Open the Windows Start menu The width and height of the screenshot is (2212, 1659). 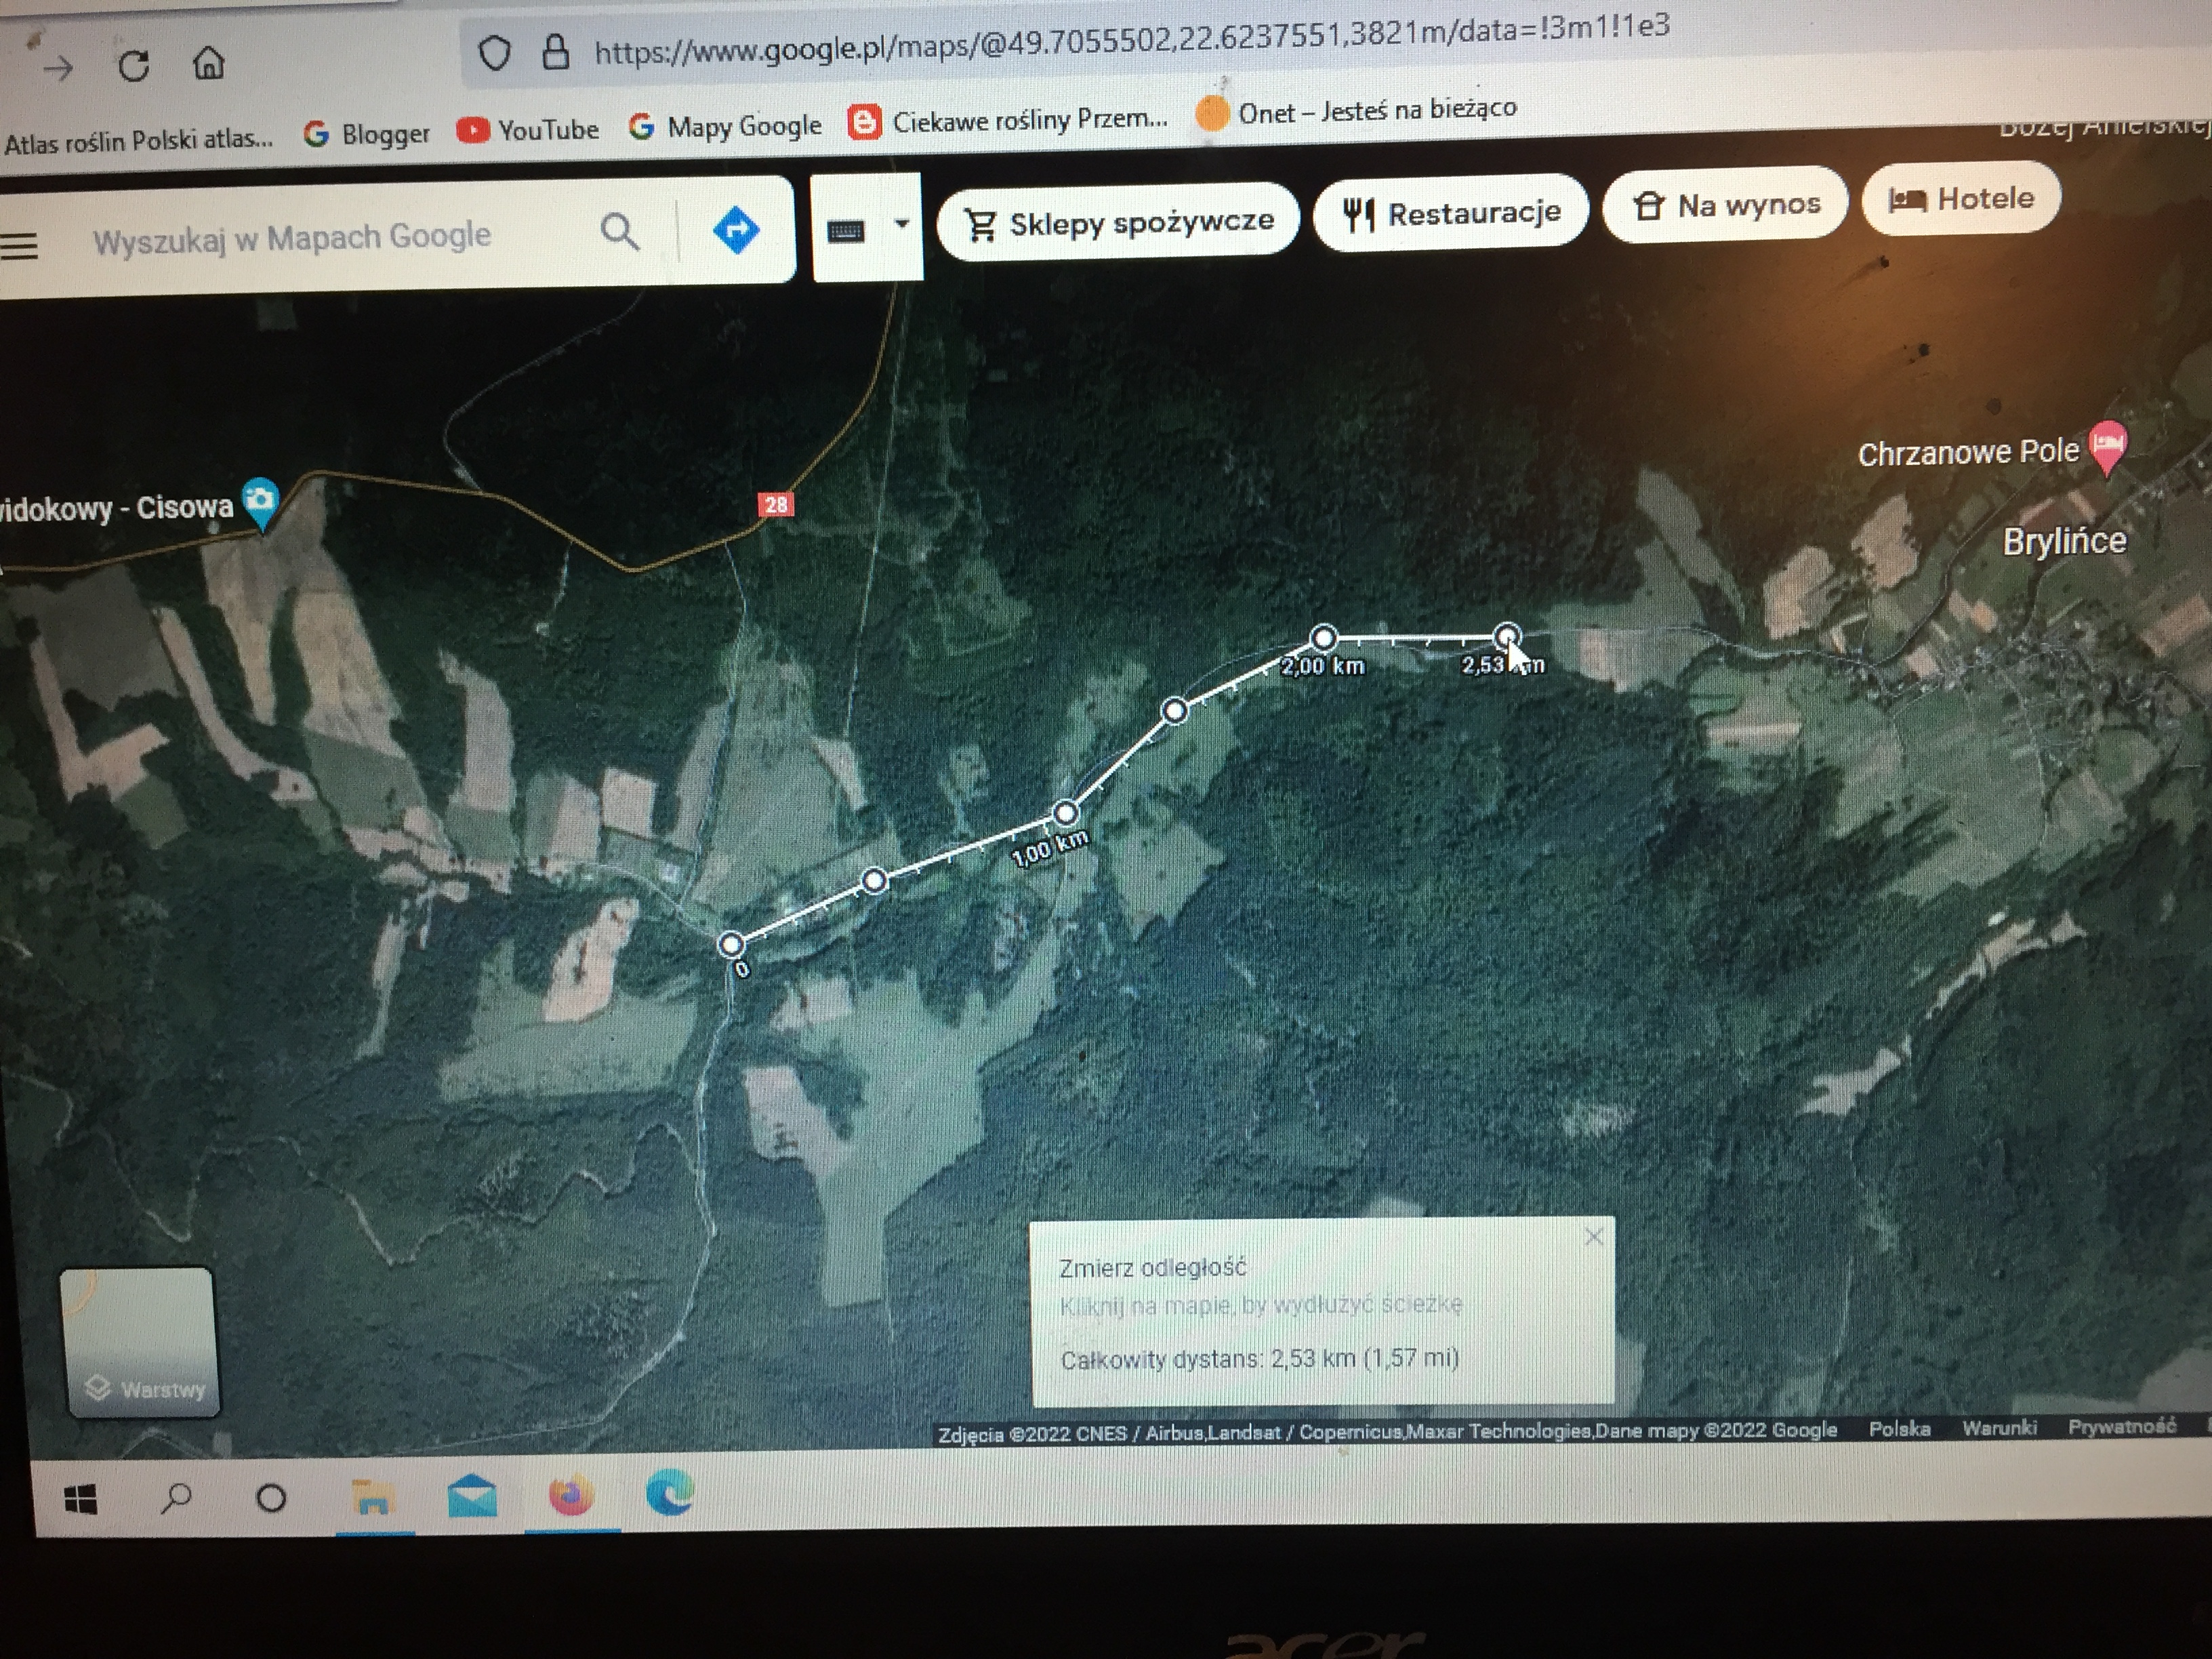(x=80, y=1499)
